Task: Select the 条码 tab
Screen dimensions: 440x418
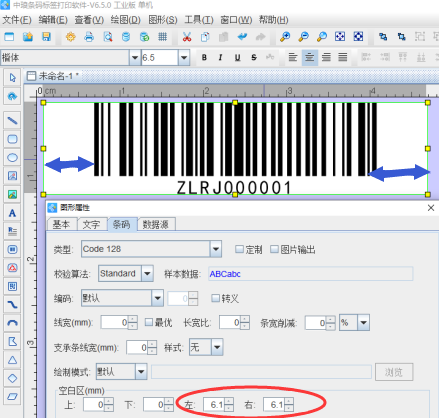Action: pyautogui.click(x=122, y=224)
